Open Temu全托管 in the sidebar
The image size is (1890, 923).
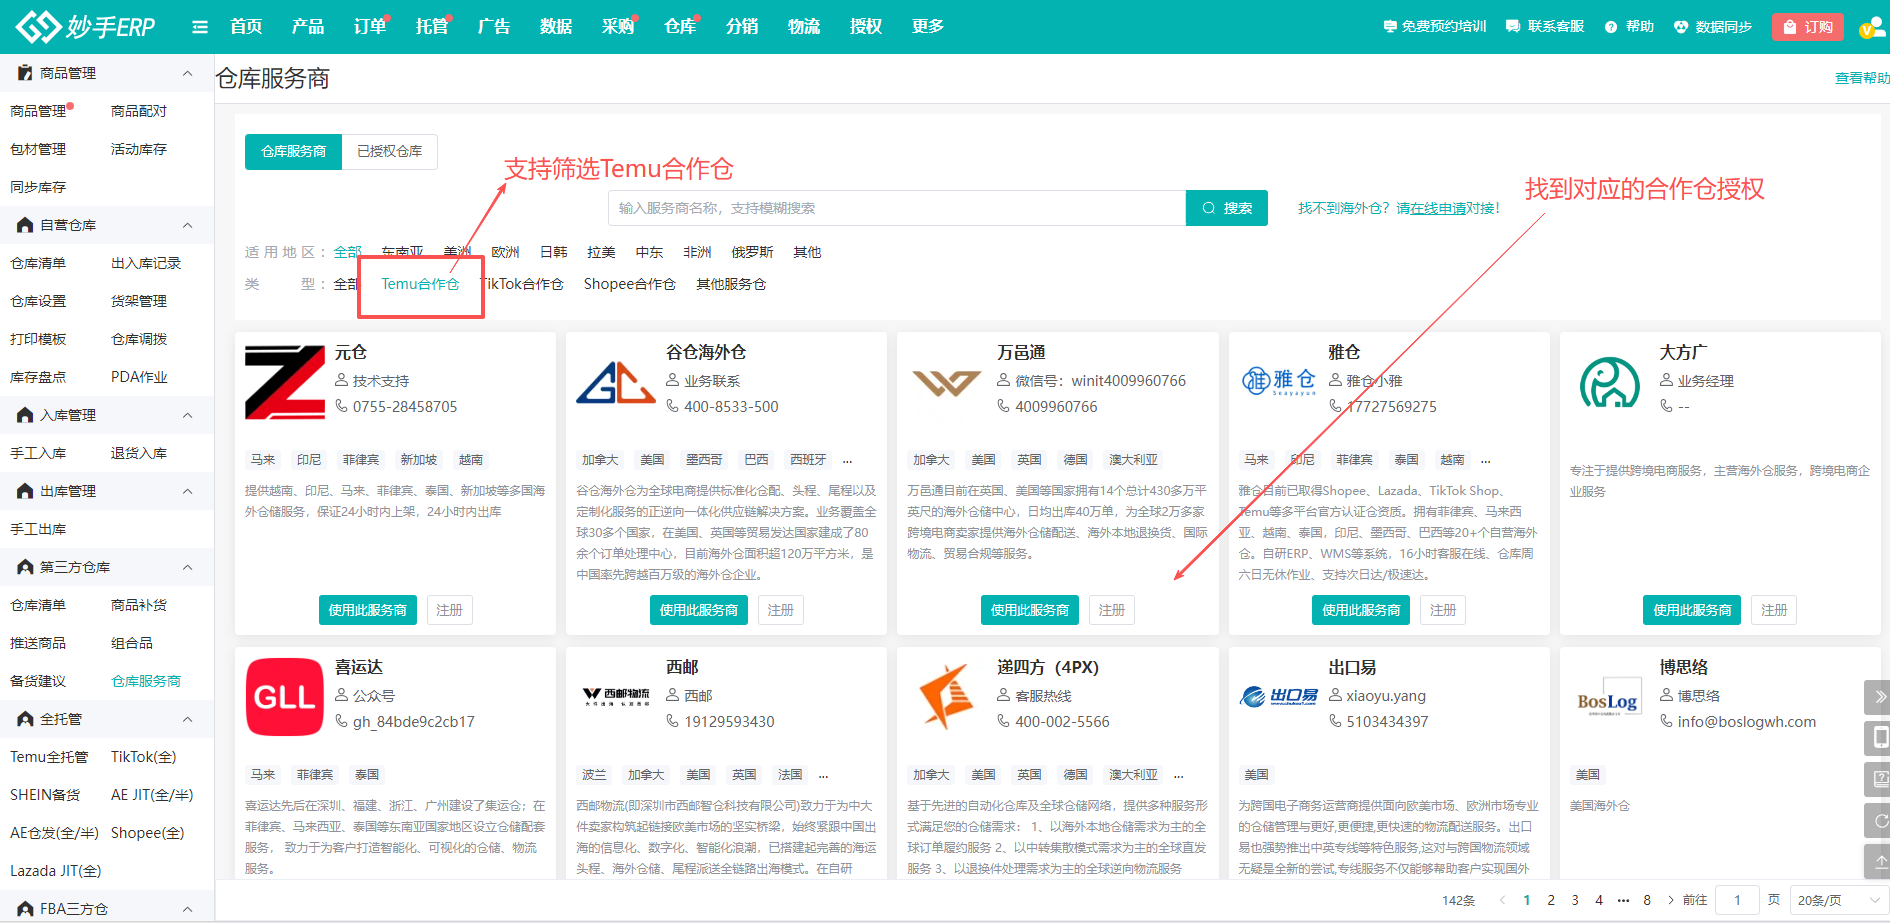tap(49, 757)
